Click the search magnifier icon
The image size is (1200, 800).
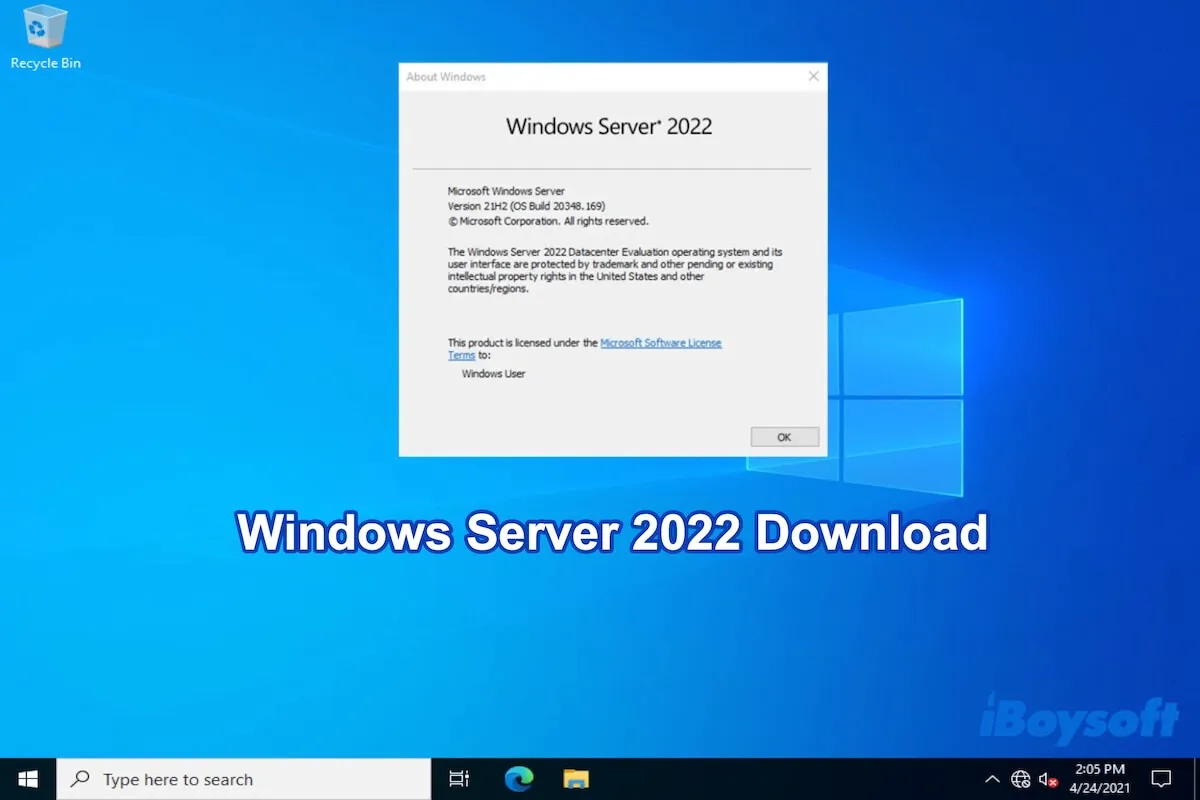click(81, 778)
